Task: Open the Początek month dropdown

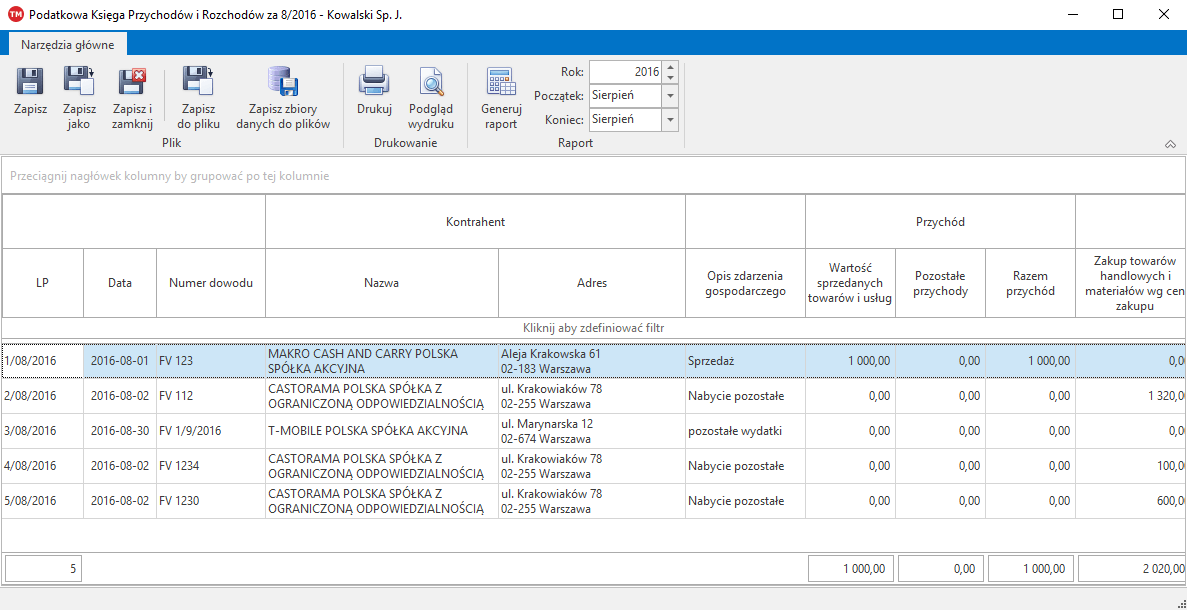Action: [670, 96]
